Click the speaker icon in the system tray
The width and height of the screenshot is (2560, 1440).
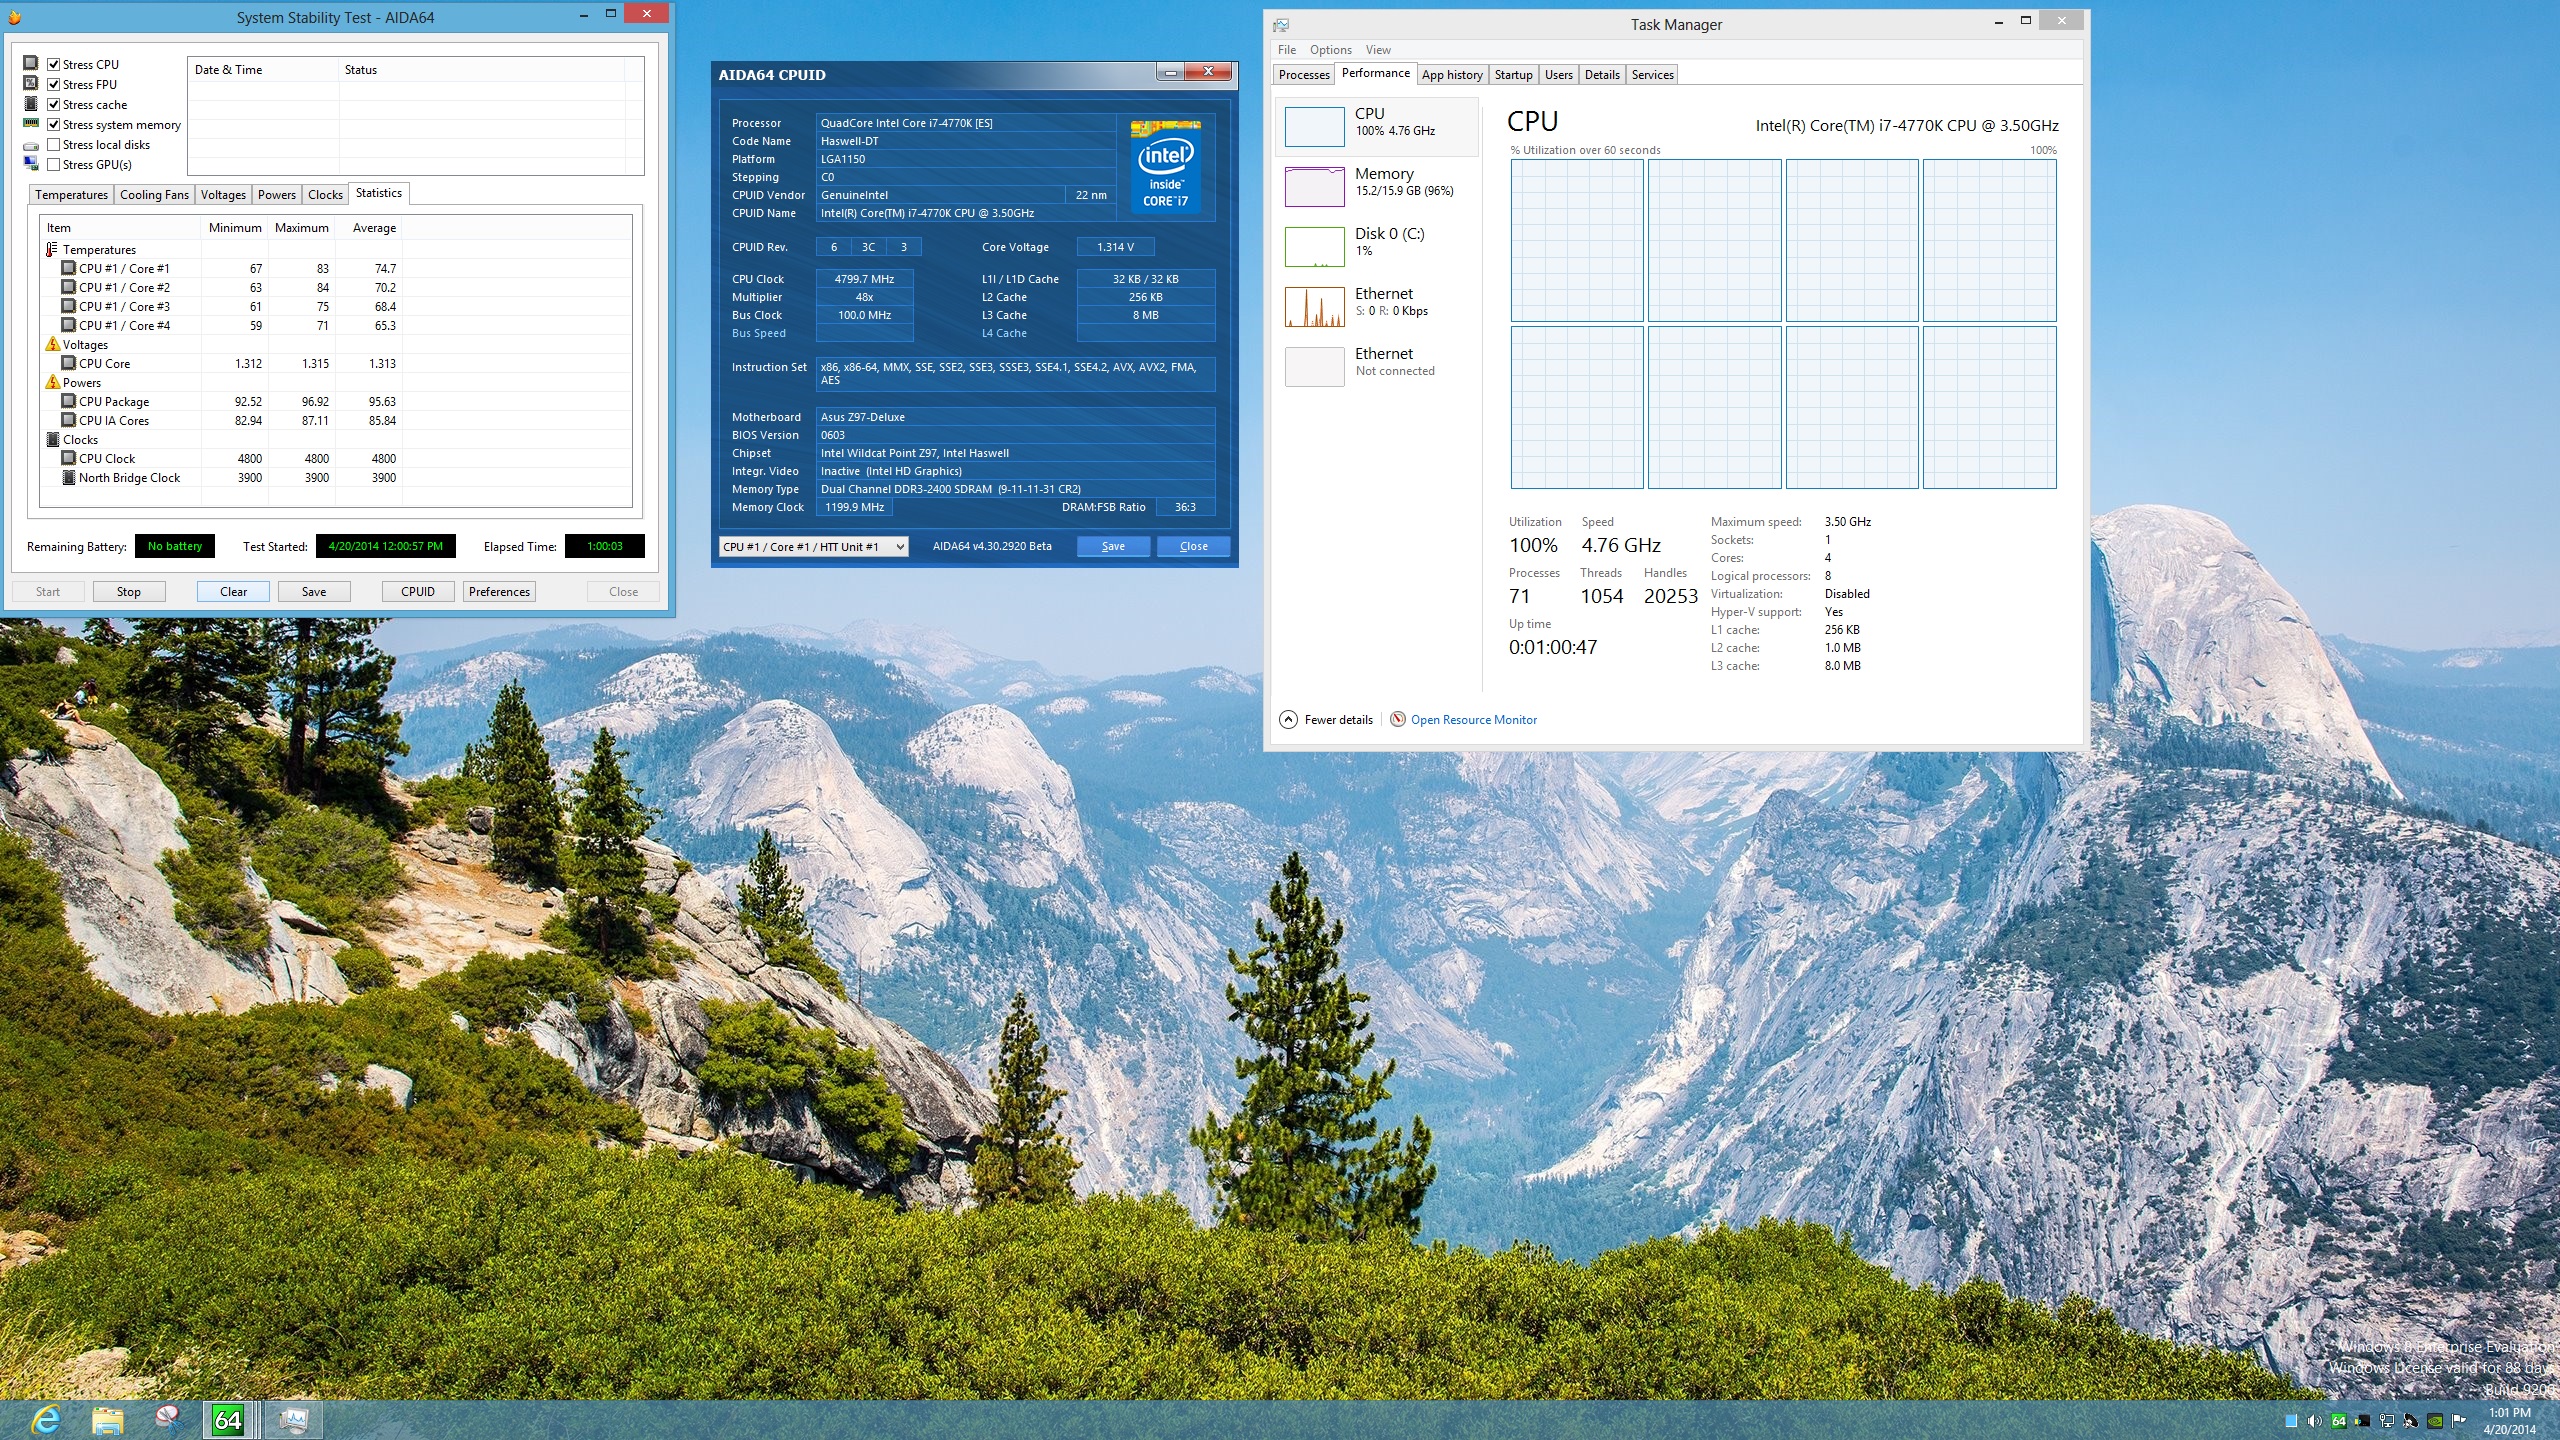click(2313, 1418)
